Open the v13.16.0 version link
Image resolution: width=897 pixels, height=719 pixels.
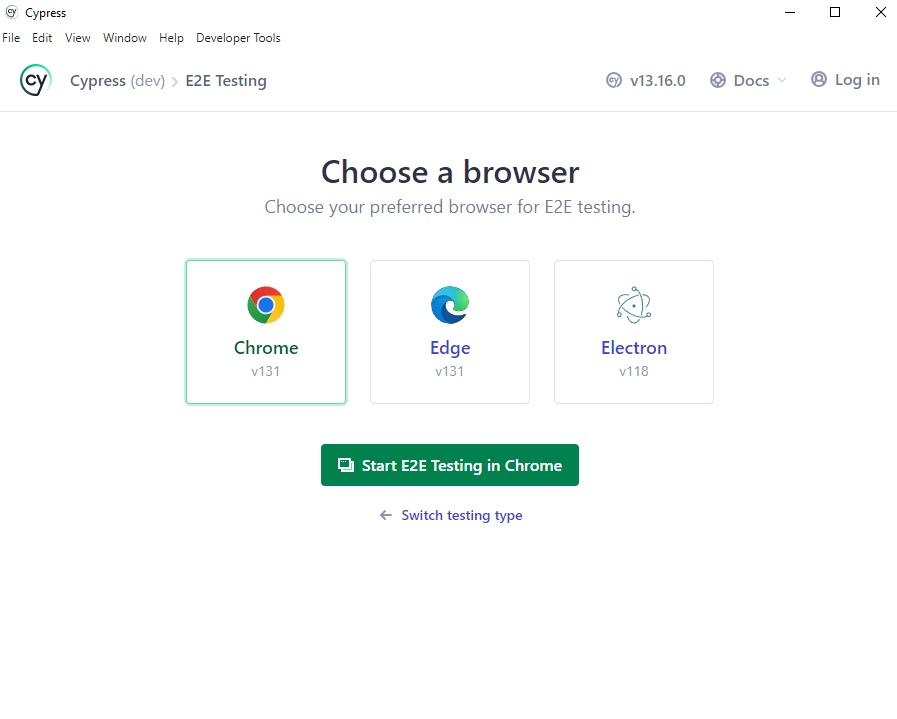point(657,81)
